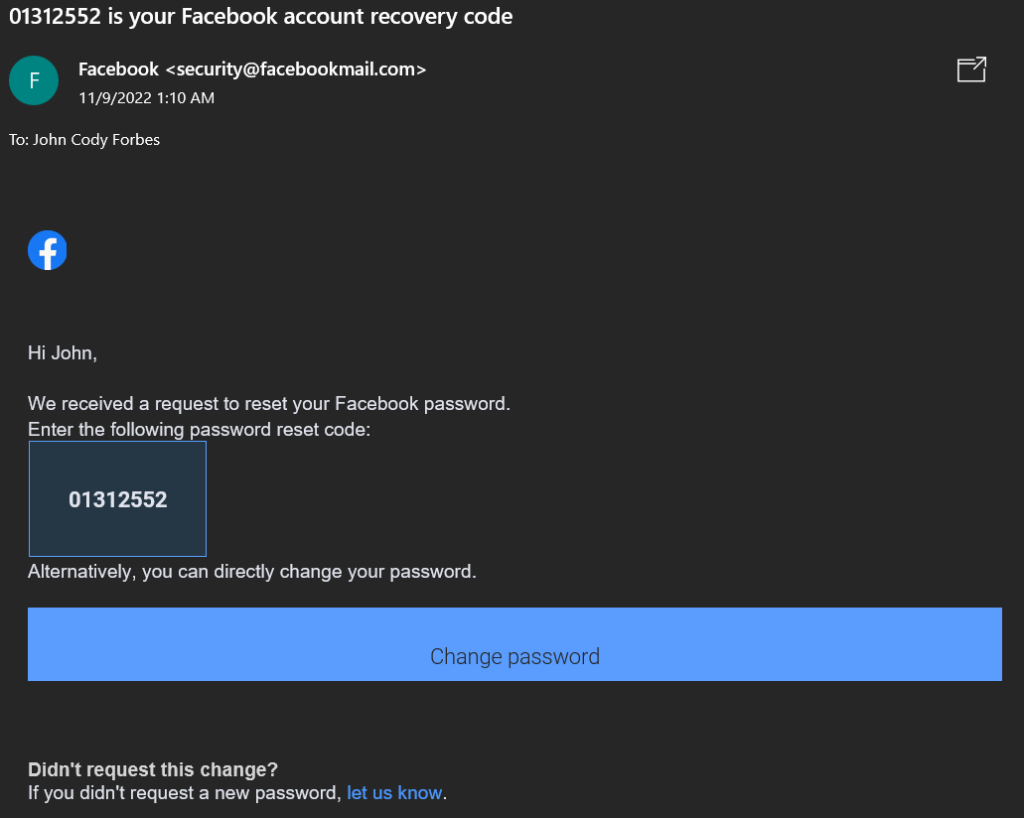
Task: Click the blue Facebook logo
Action: click(47, 250)
